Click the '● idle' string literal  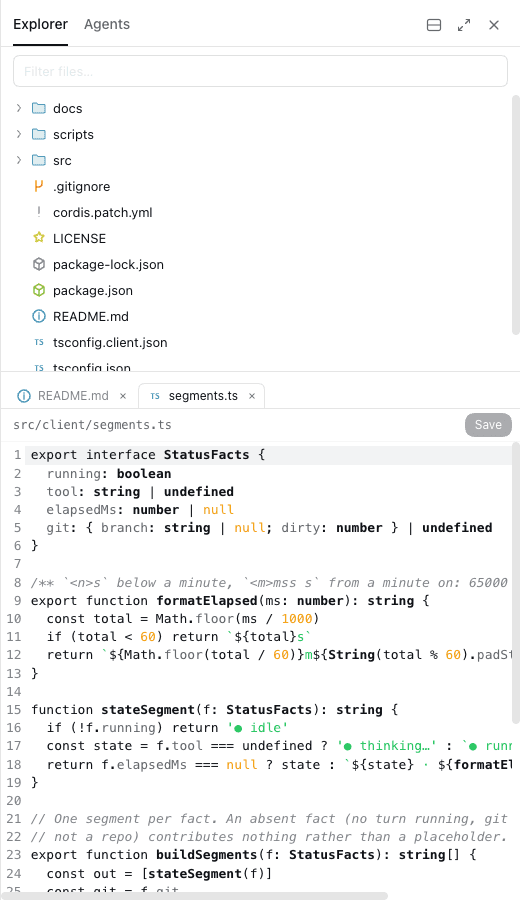[x=258, y=728]
